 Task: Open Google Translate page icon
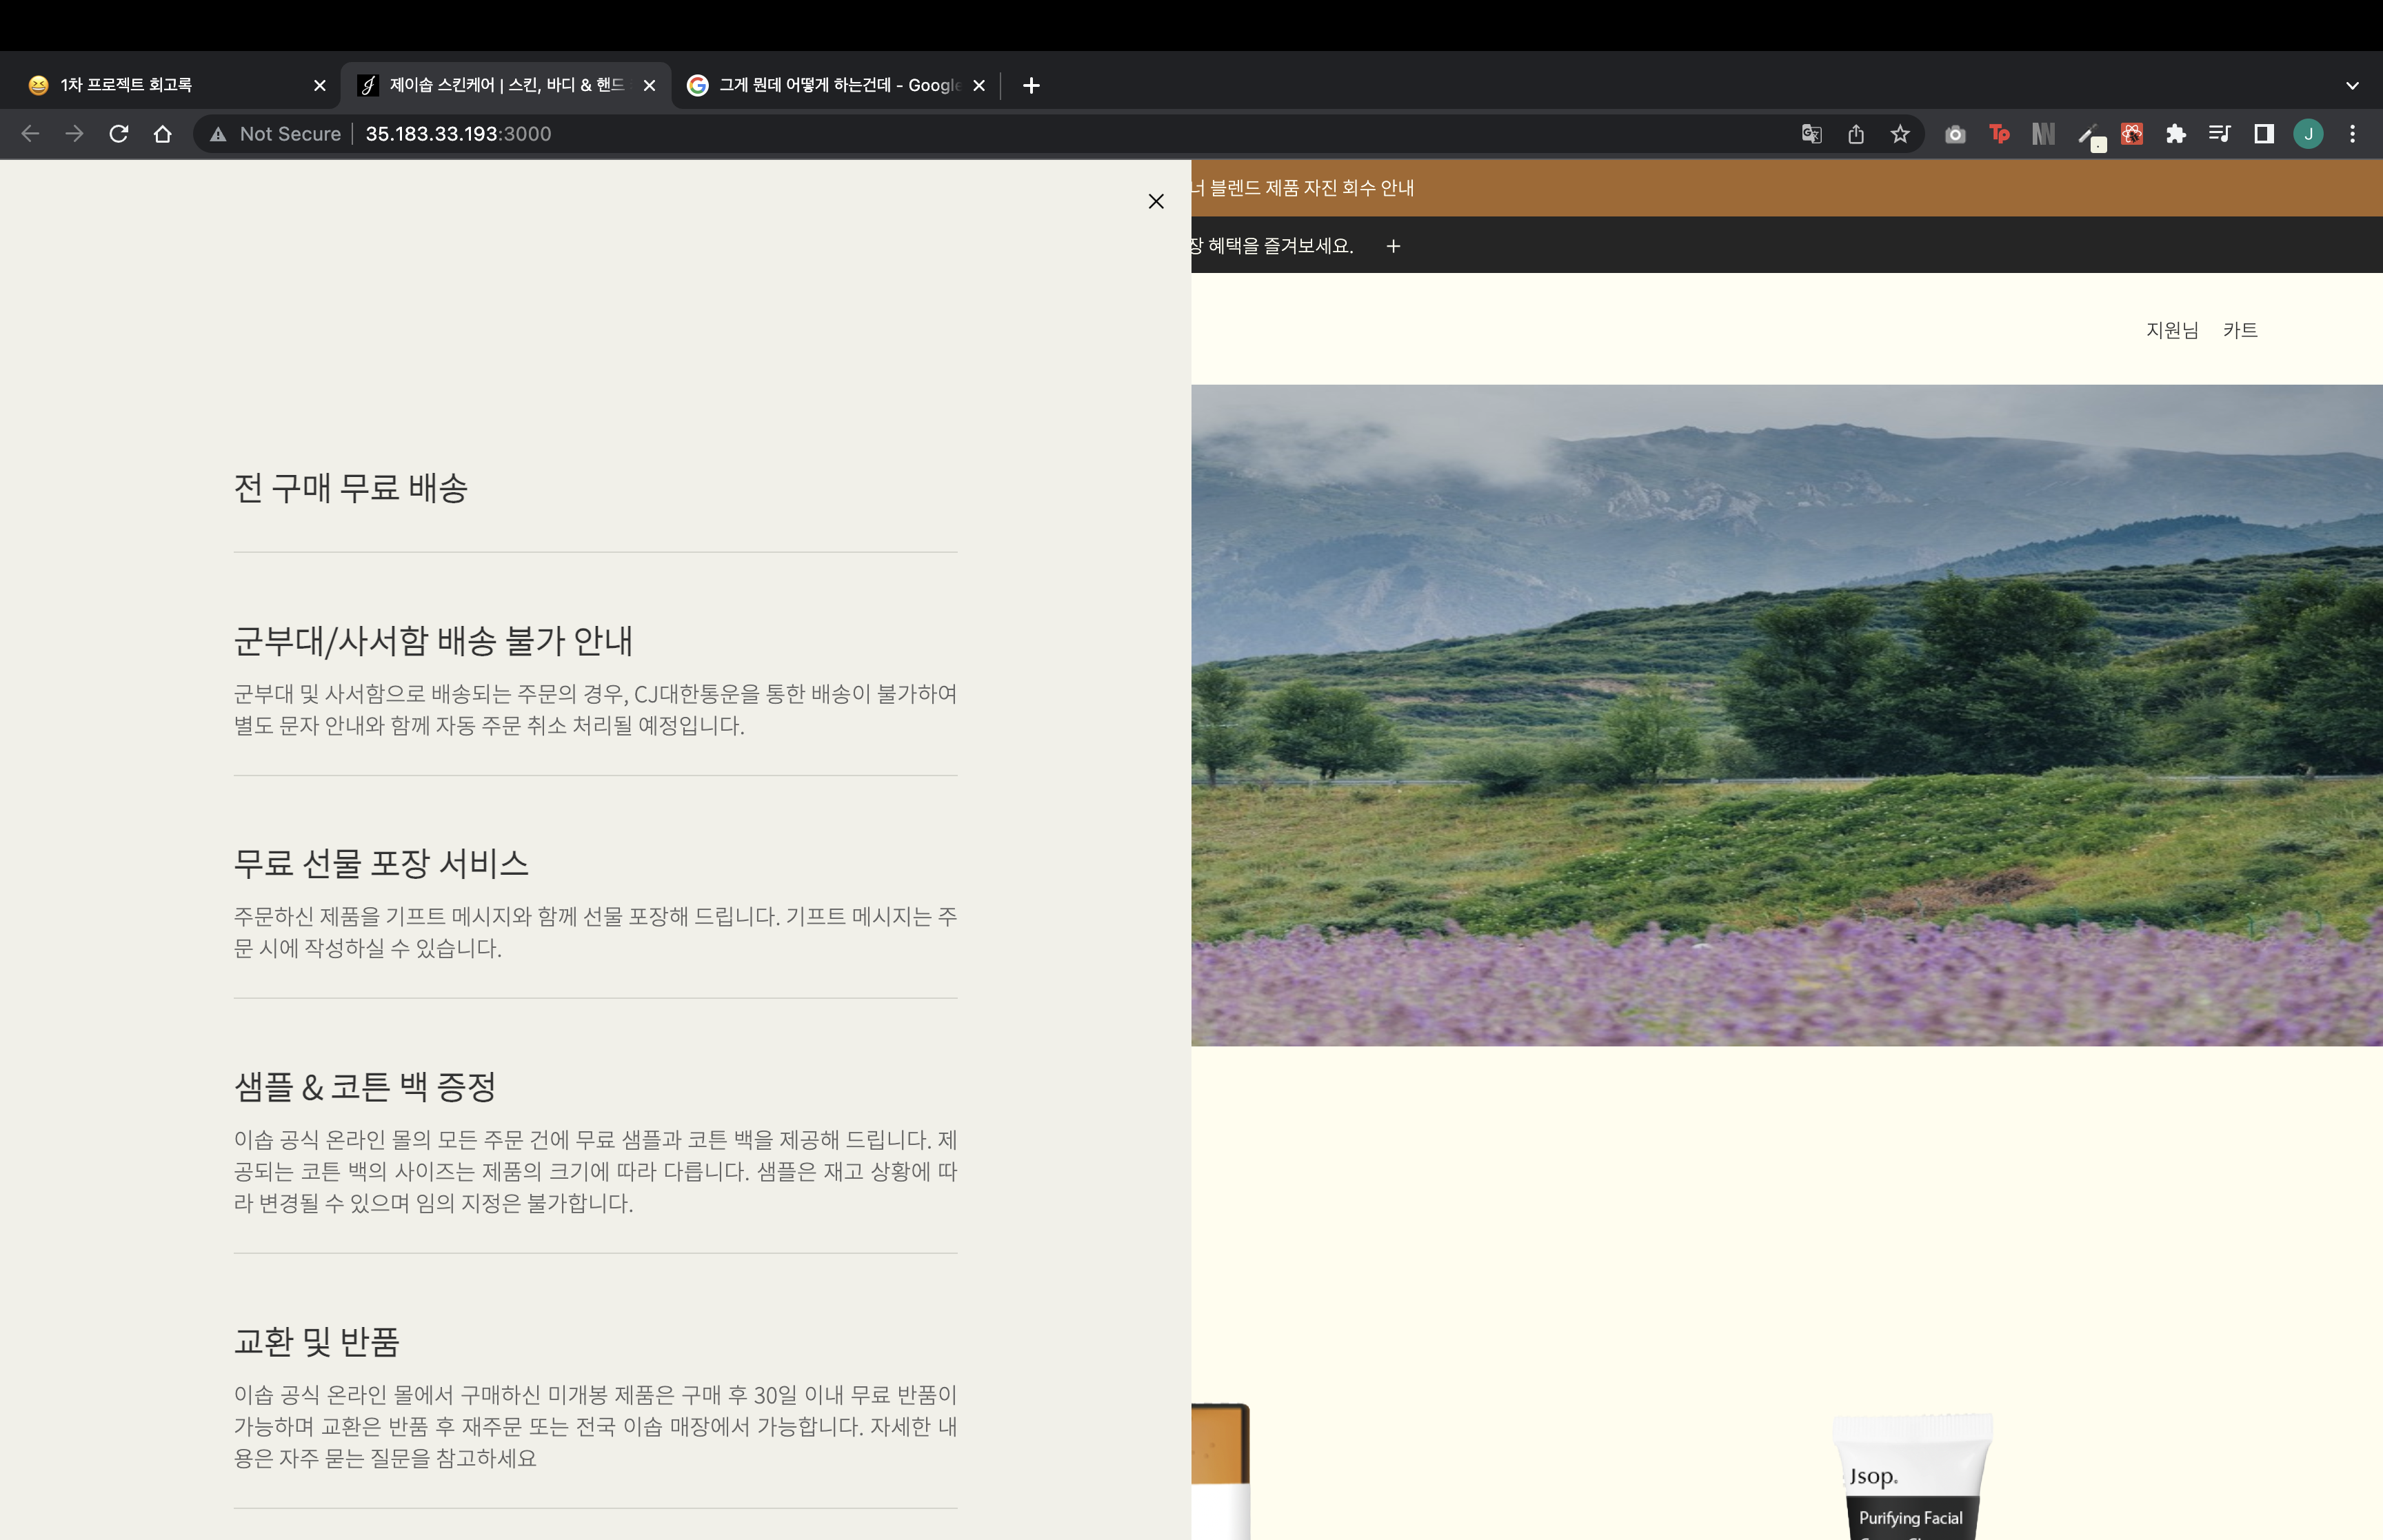(1811, 134)
